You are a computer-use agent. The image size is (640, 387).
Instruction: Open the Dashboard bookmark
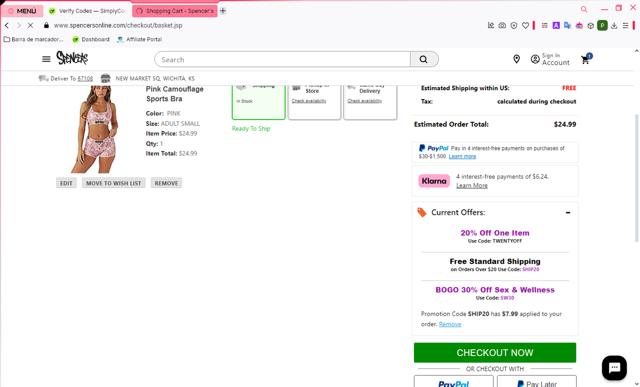pos(91,39)
